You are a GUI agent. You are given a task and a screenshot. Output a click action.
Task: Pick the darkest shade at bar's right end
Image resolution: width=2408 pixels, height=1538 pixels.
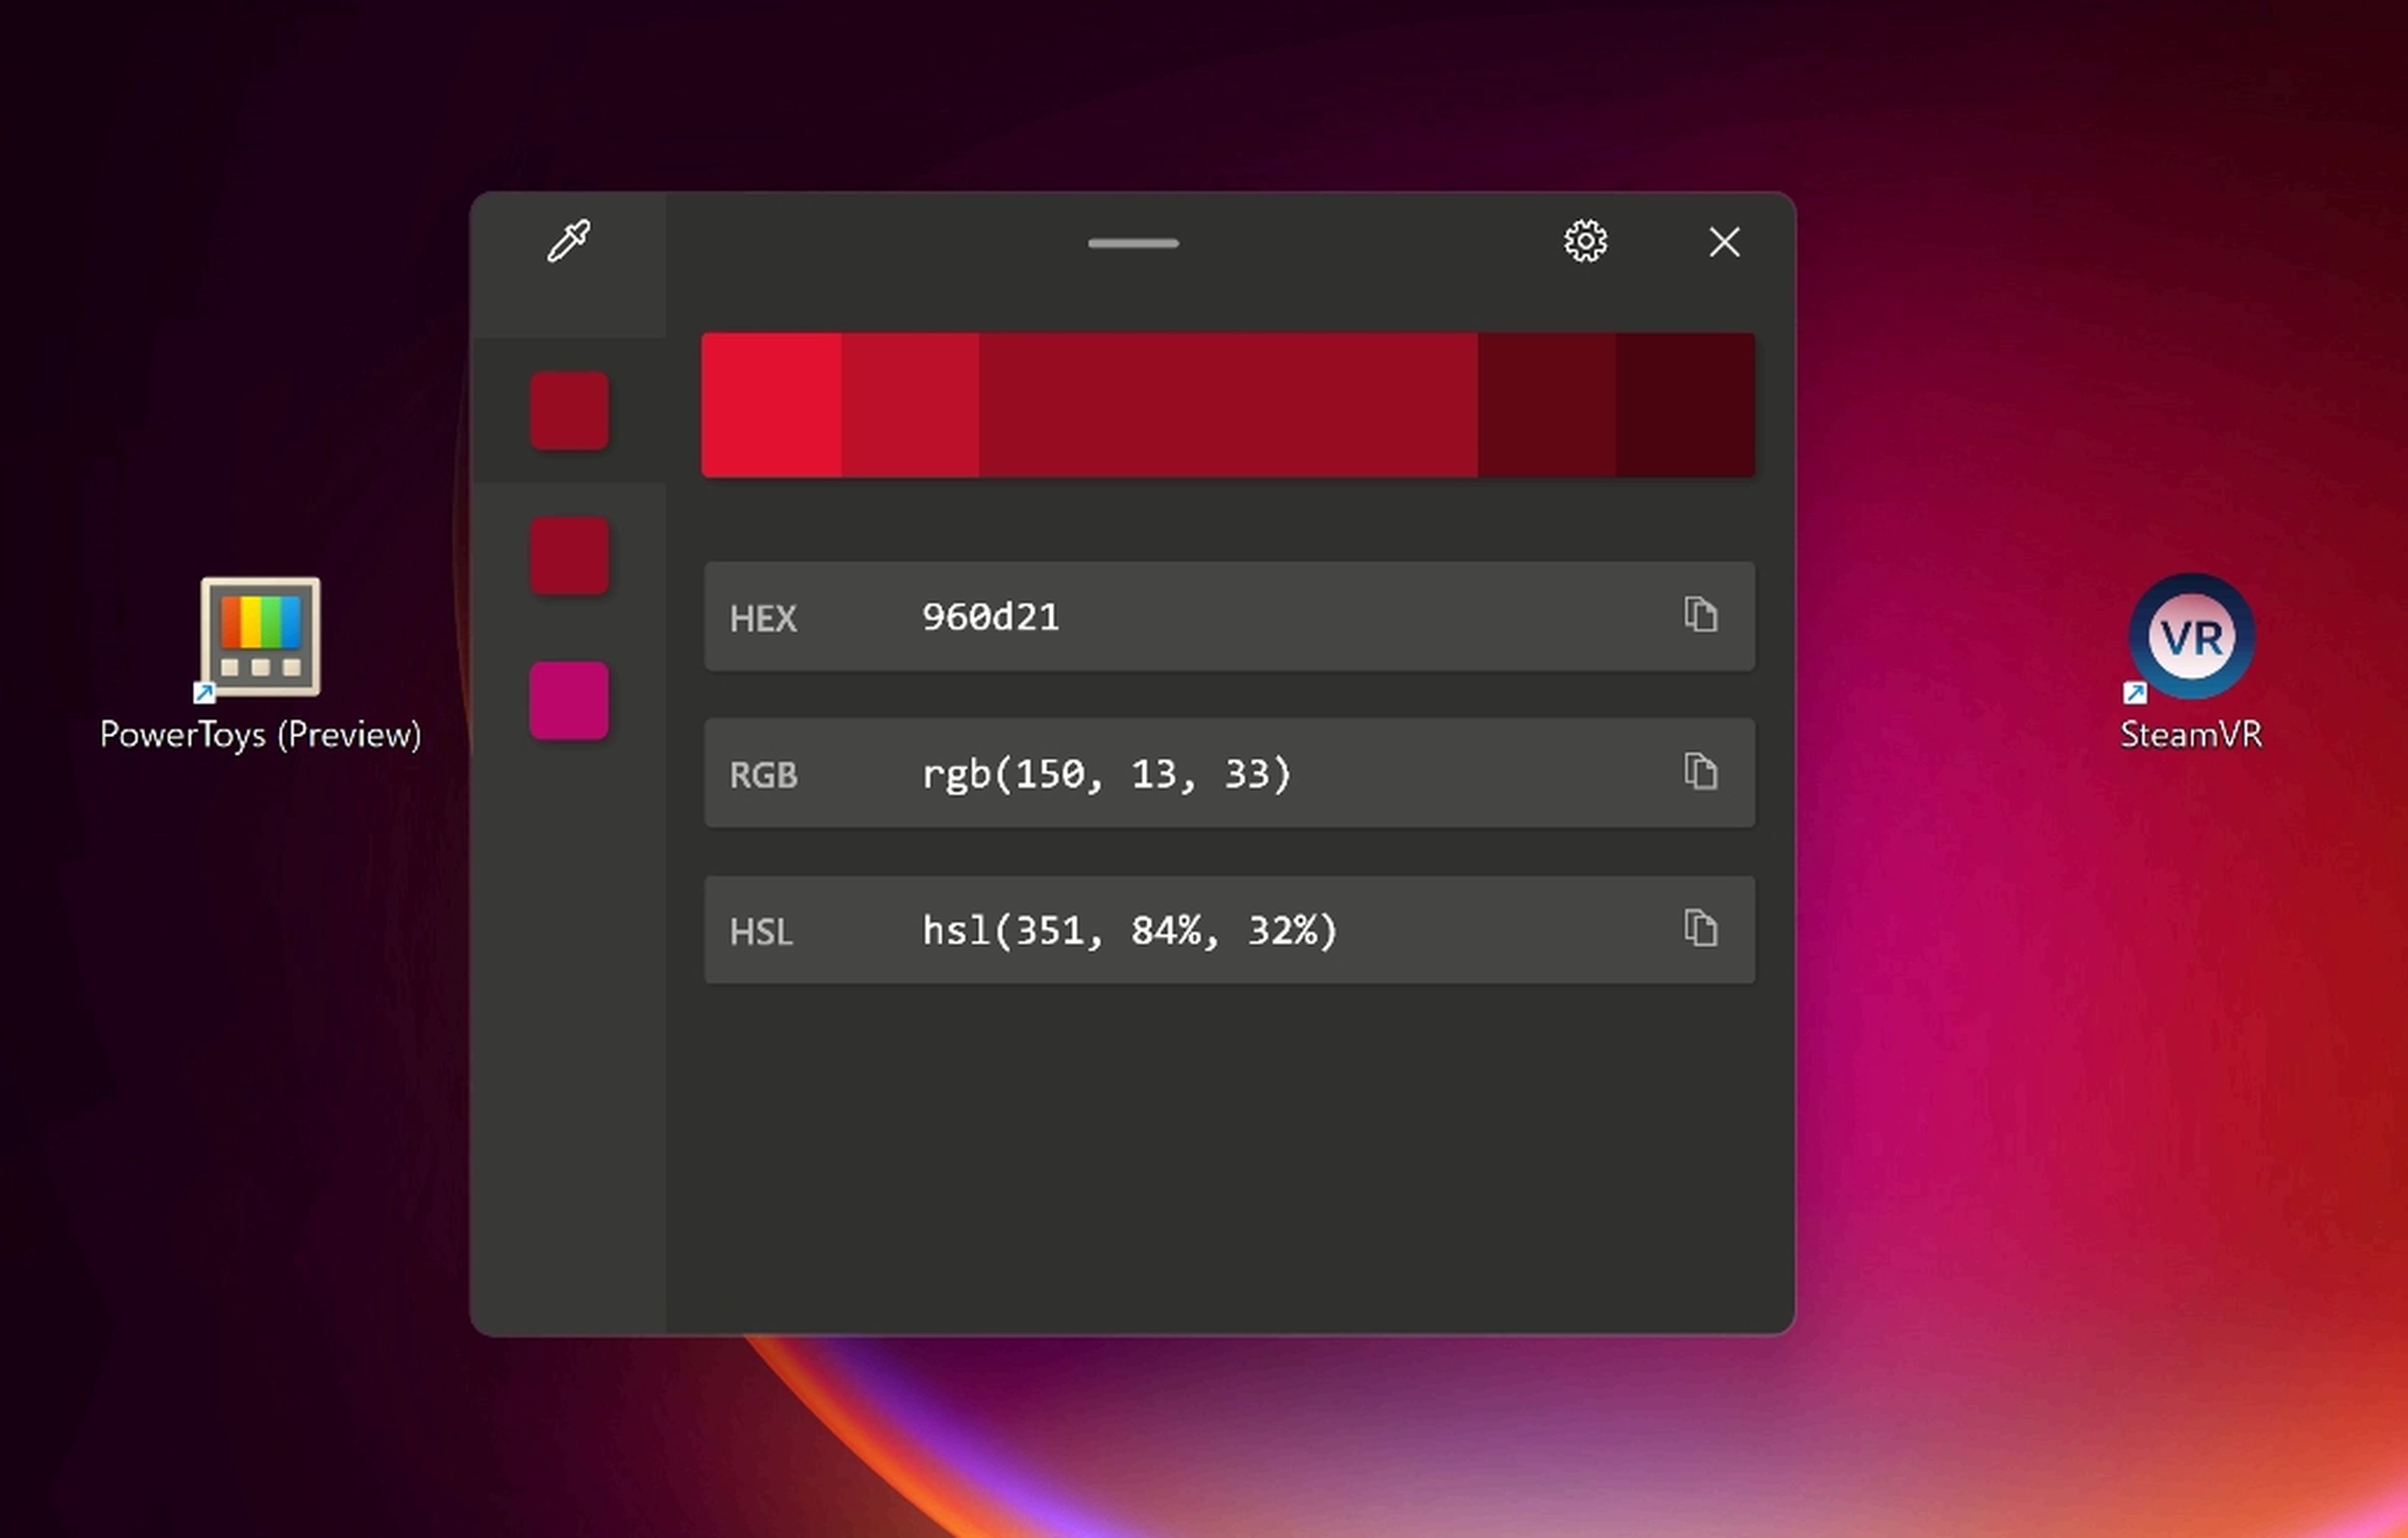tap(1685, 404)
